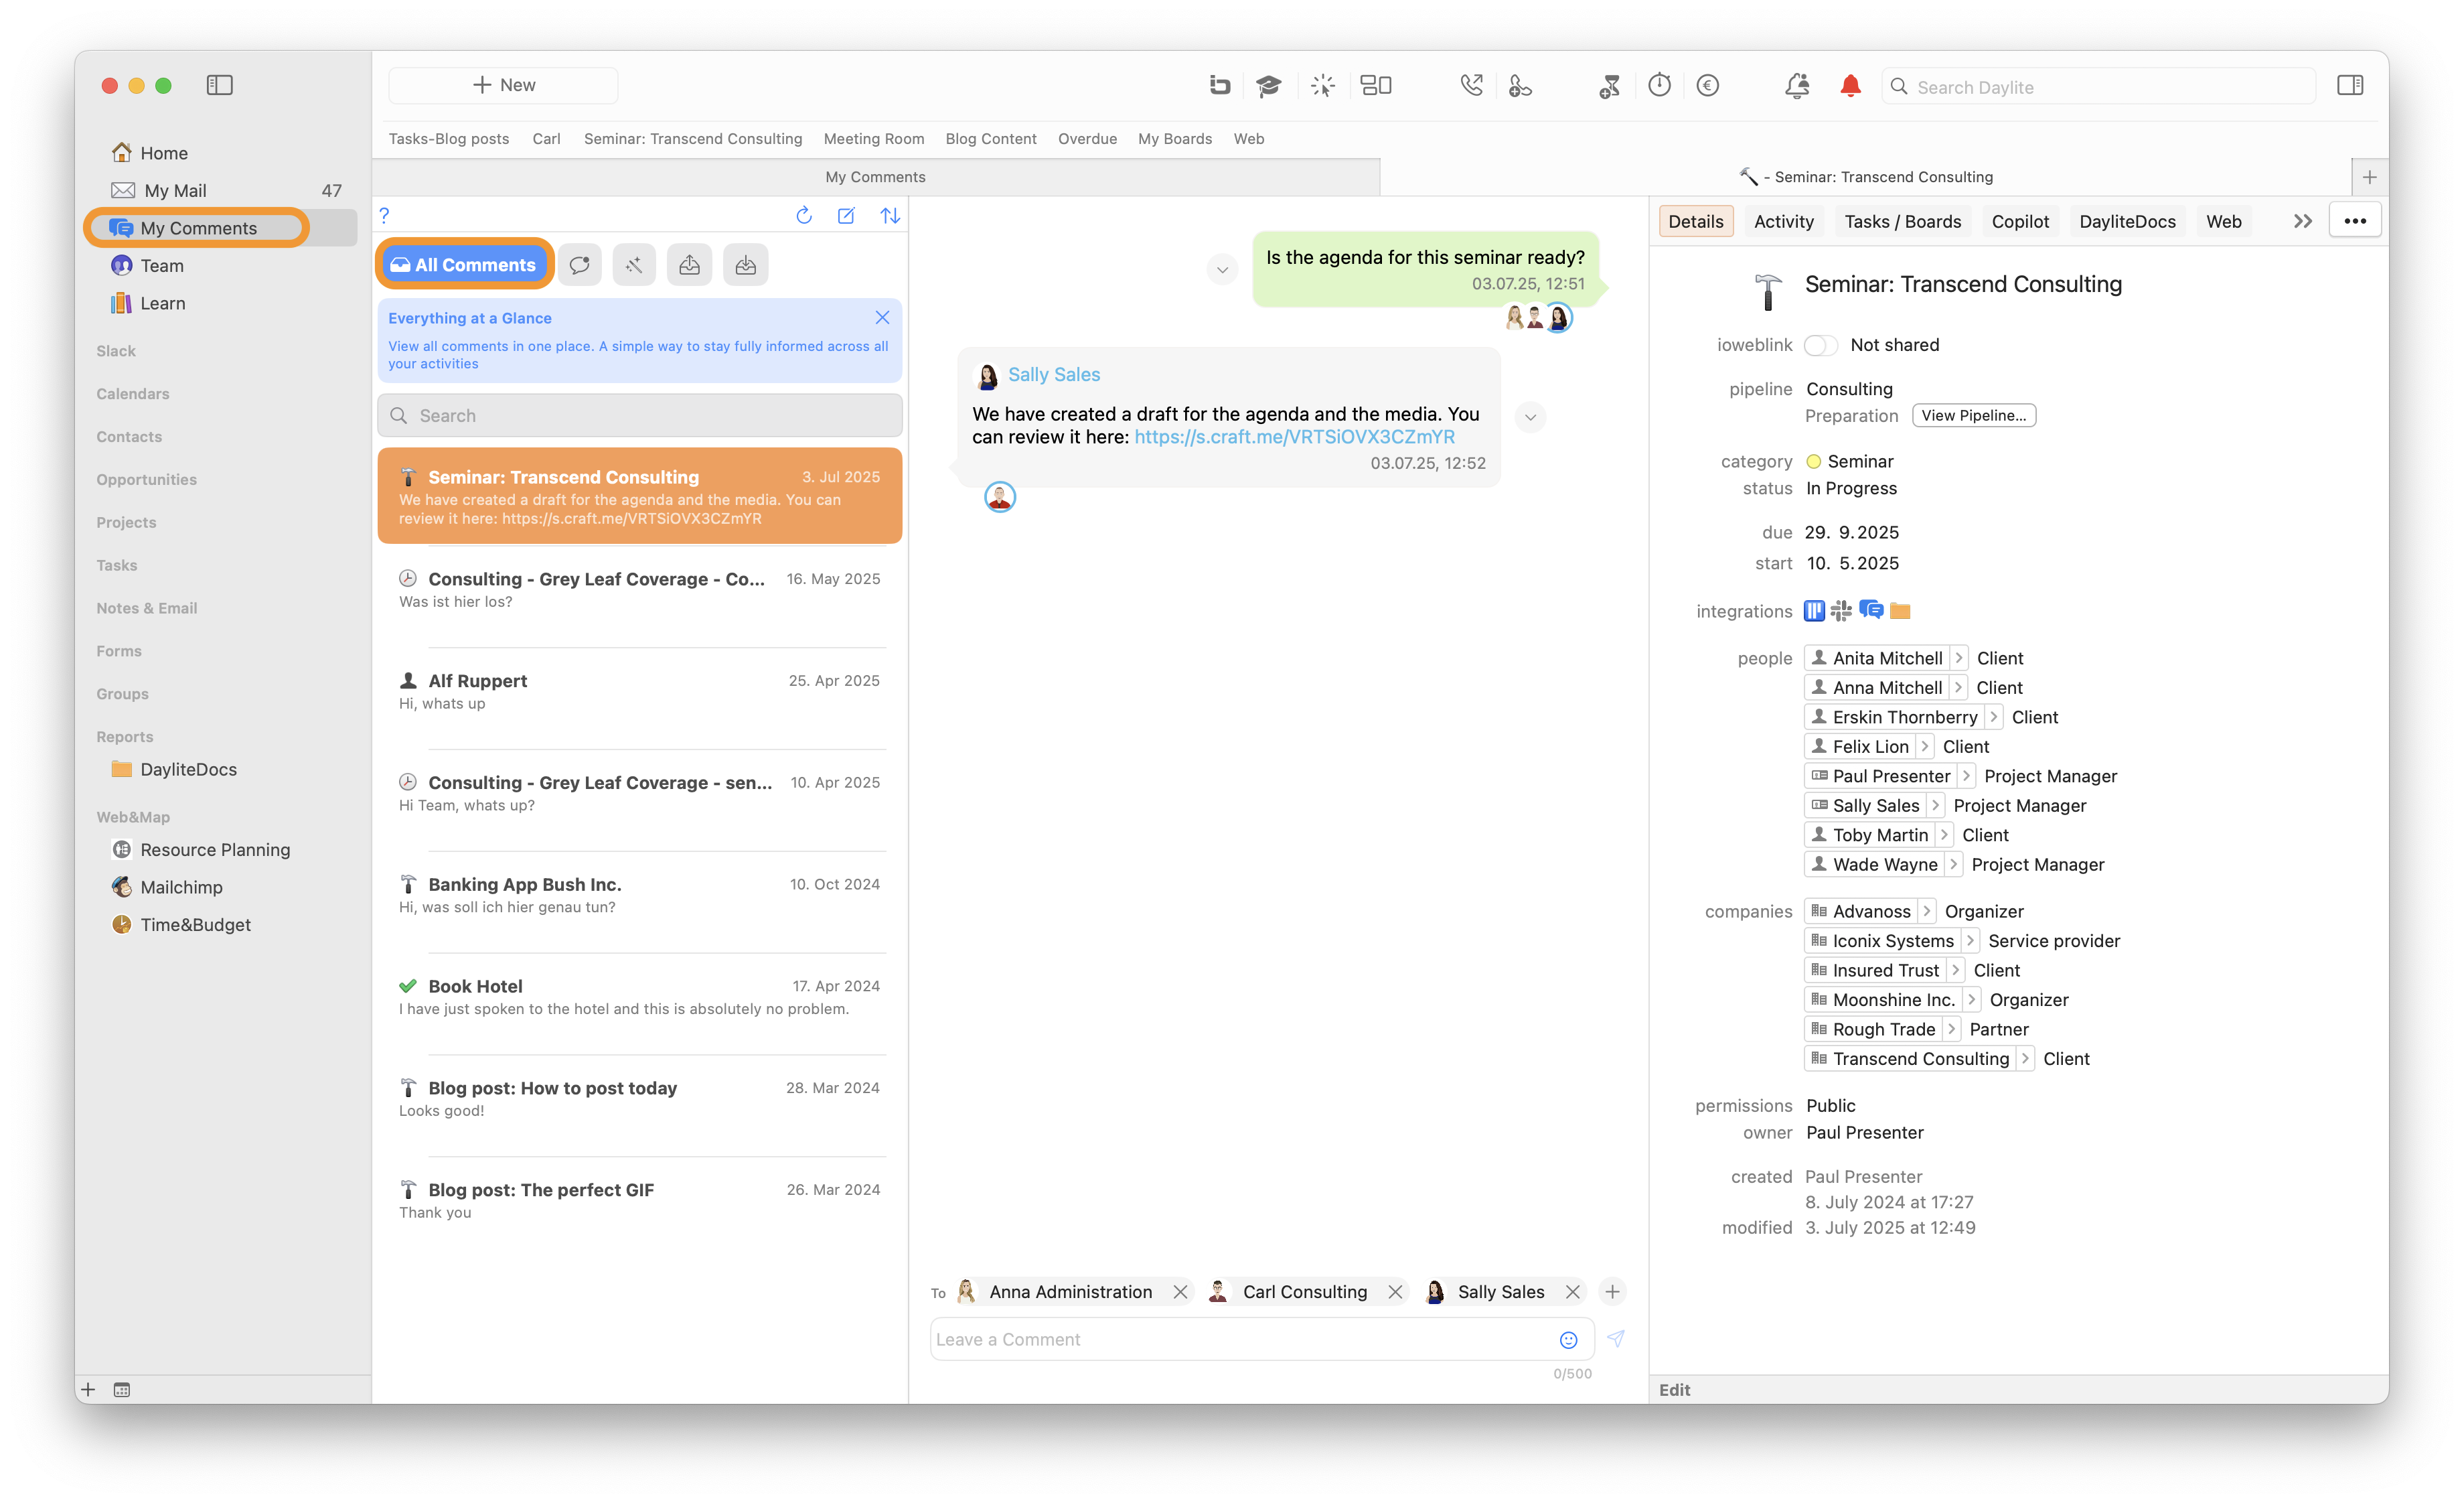Remove Anna Administration from recipients
The image size is (2464, 1503).
(1180, 1292)
